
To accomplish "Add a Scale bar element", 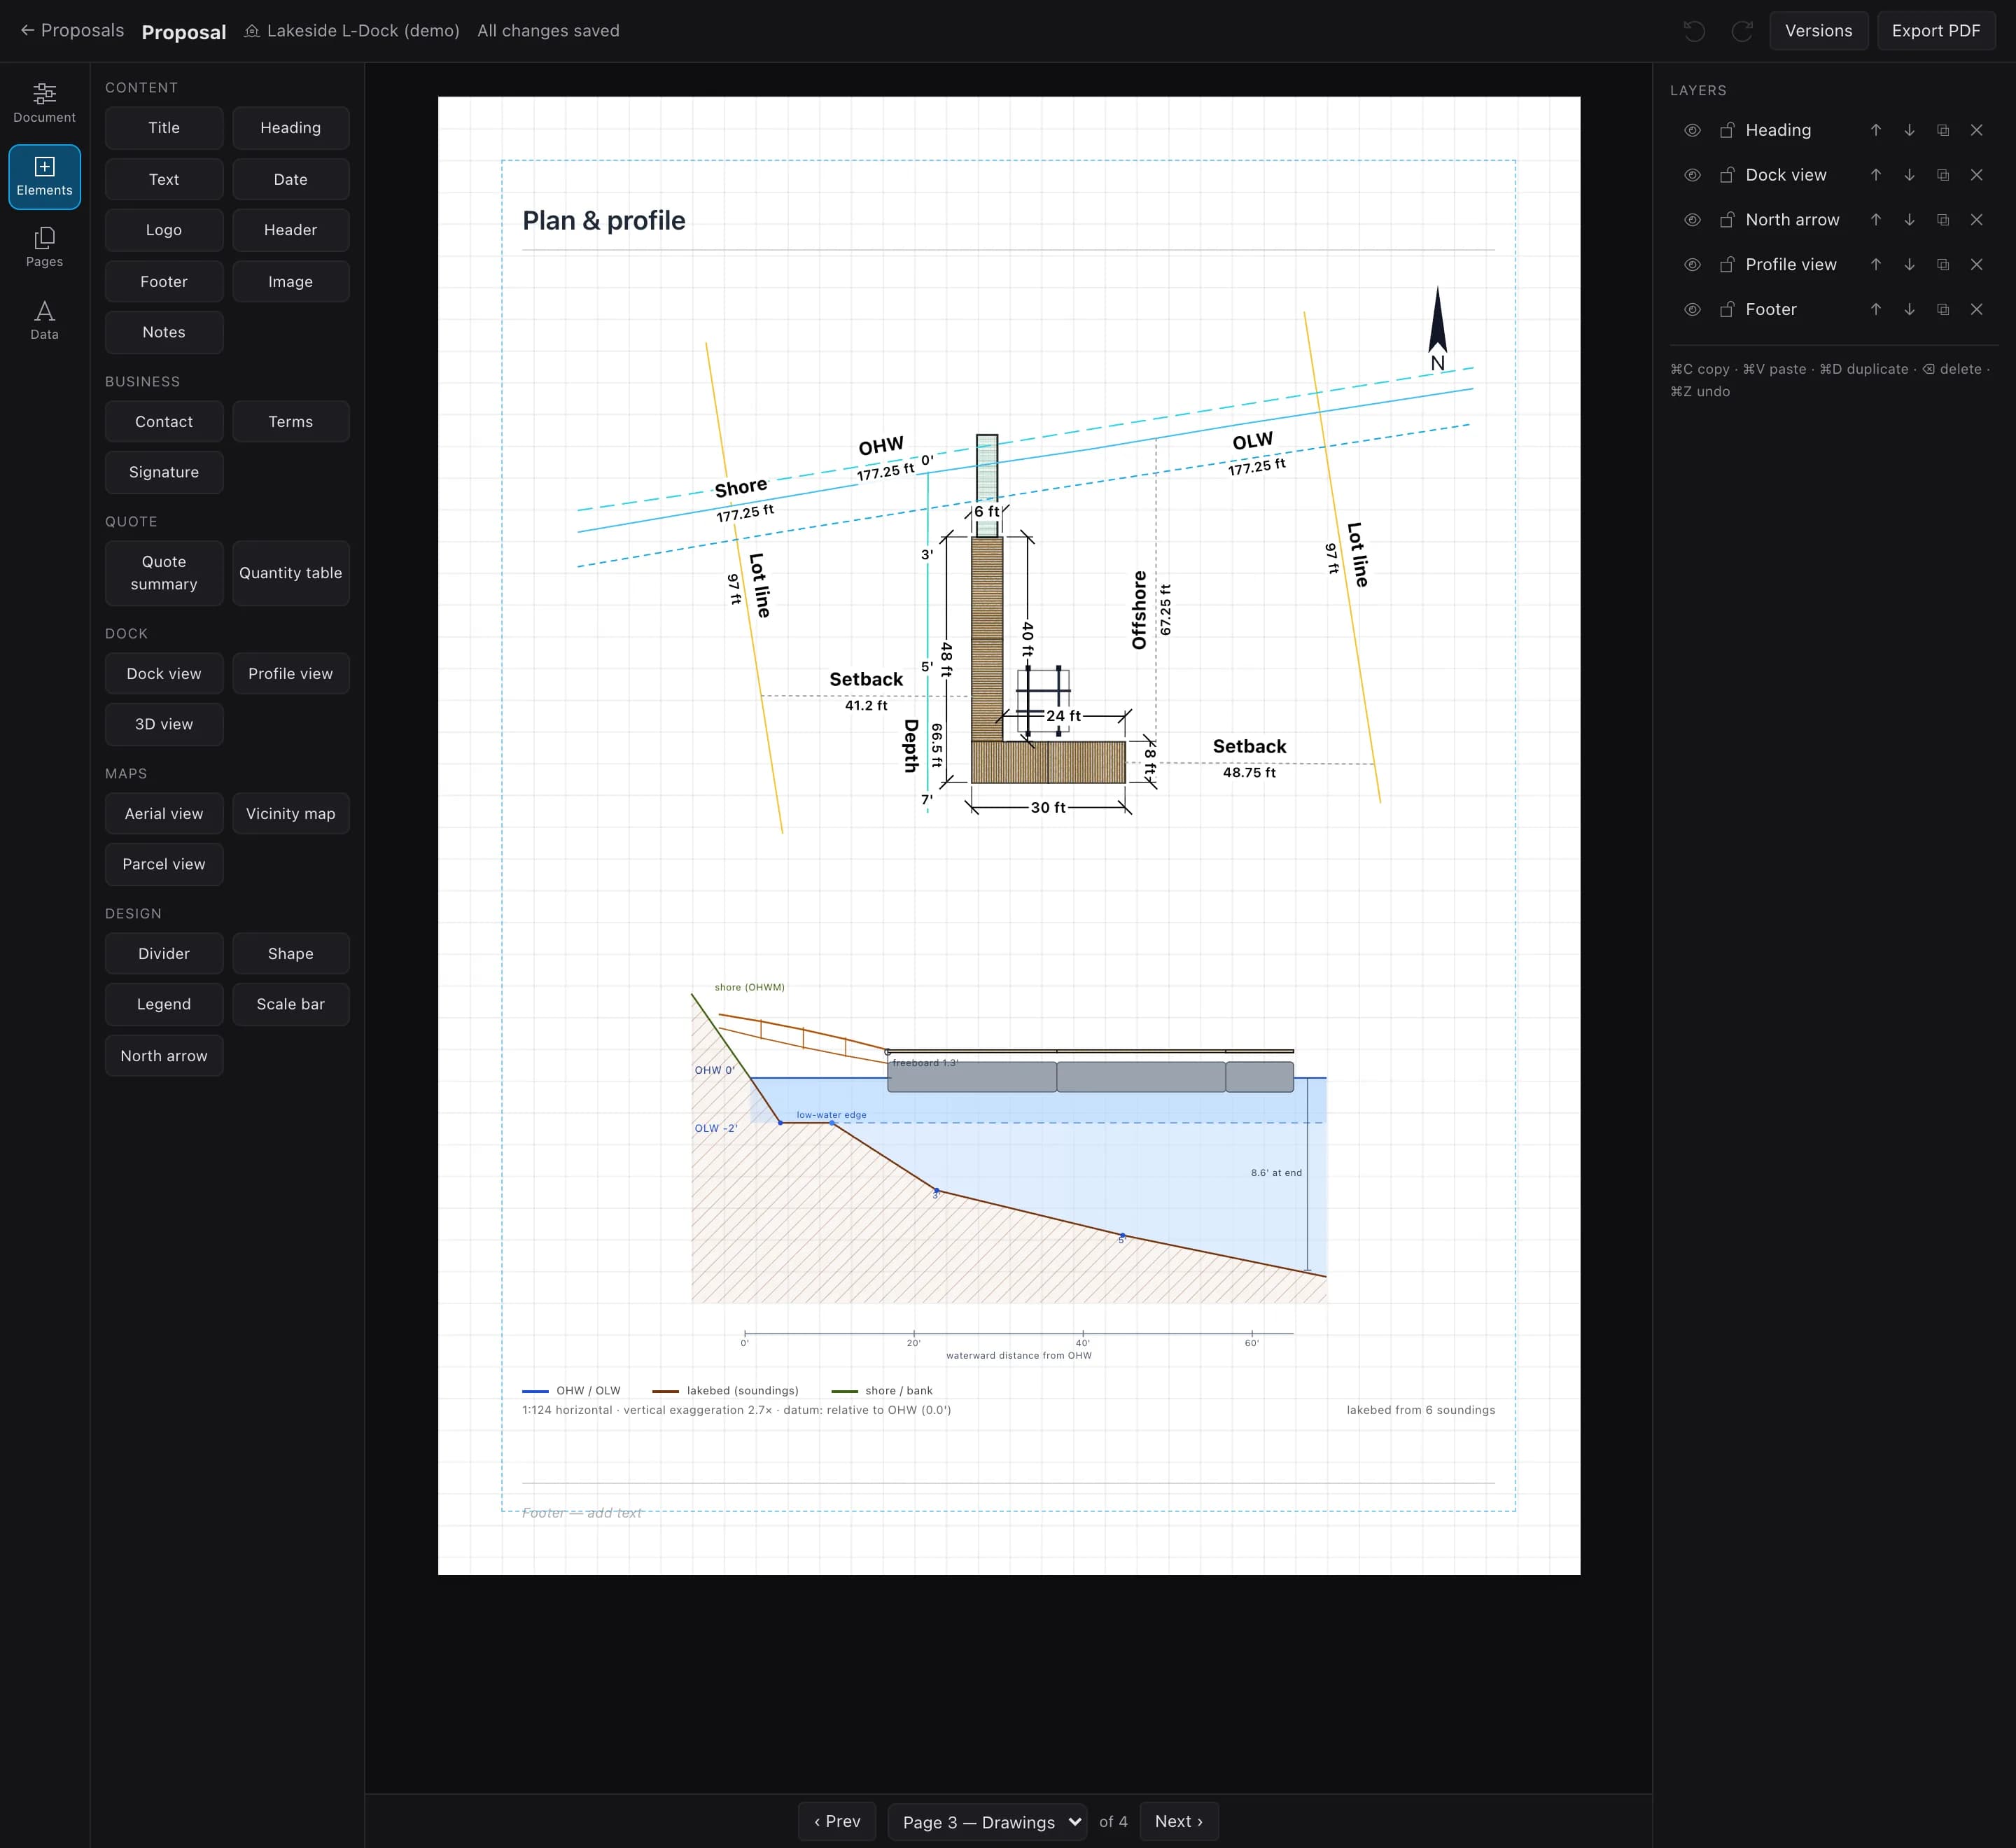I will 291,1004.
